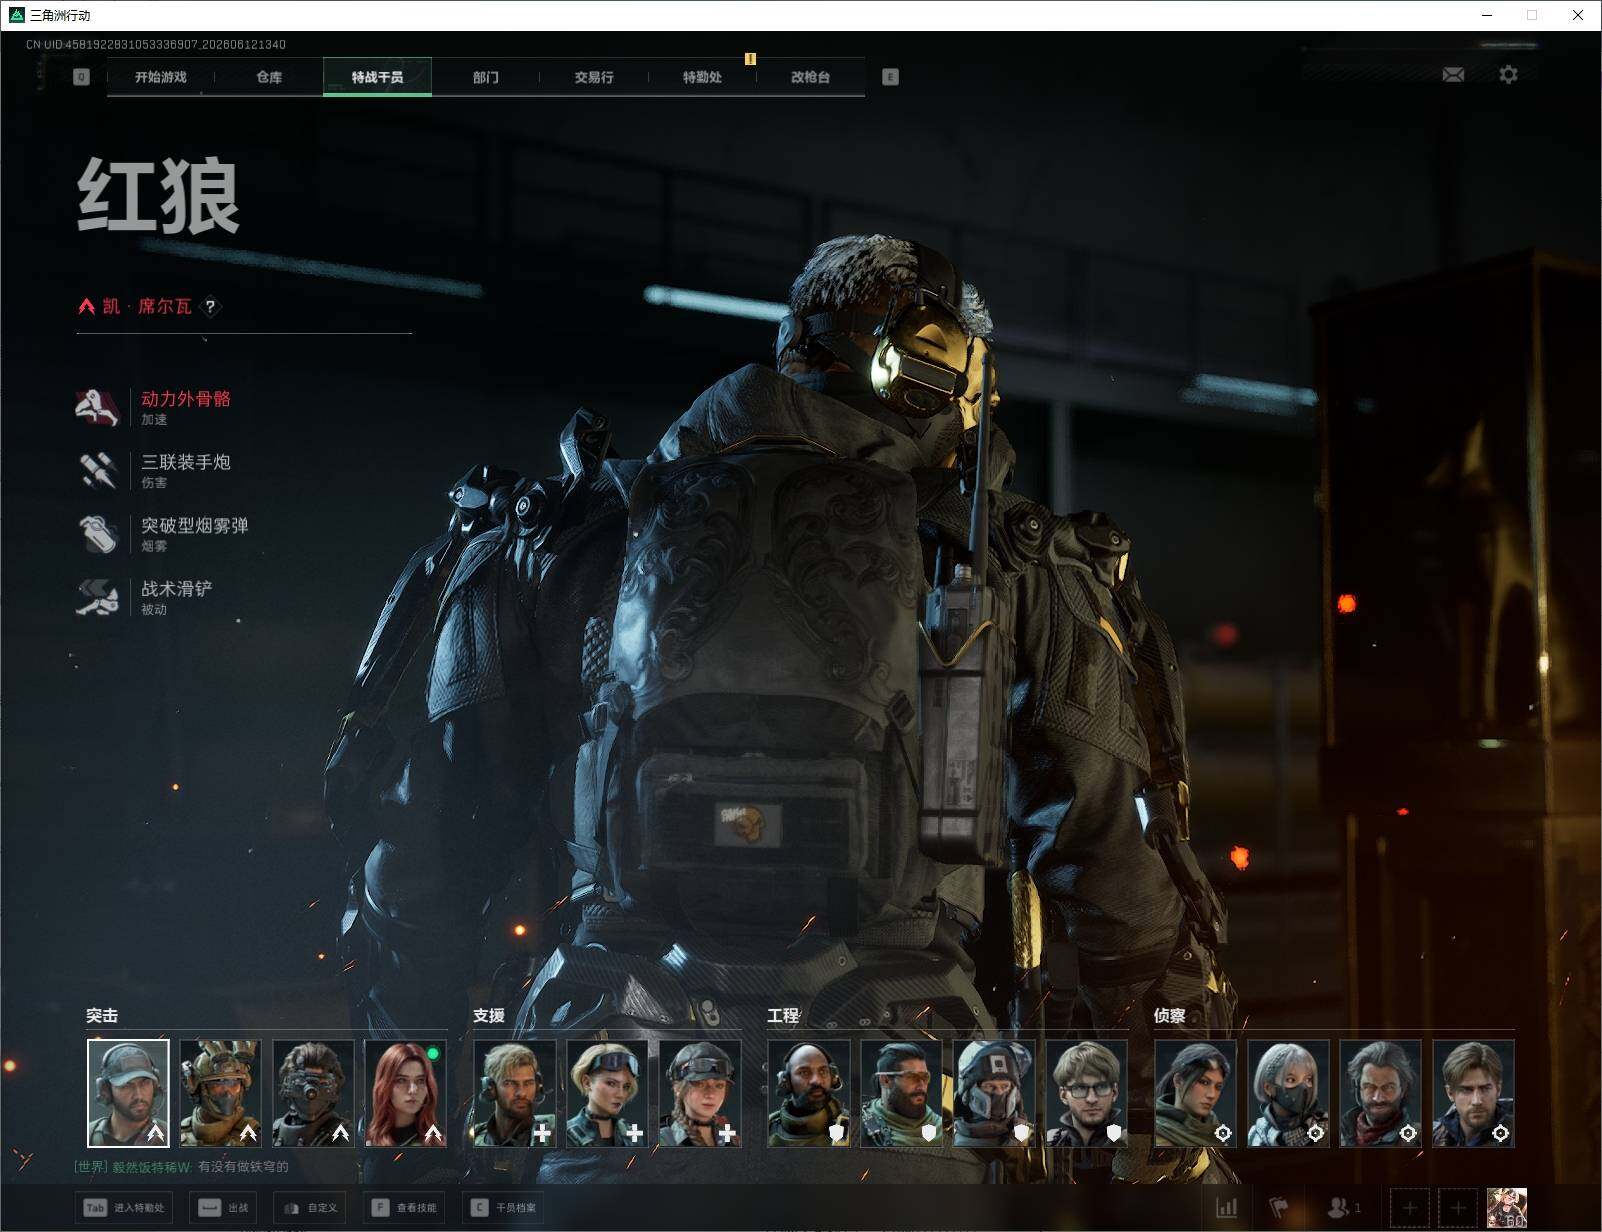Viewport: 1602px width, 1232px height.
Task: Open the 干员档案 operator profile button
Action: (x=504, y=1208)
